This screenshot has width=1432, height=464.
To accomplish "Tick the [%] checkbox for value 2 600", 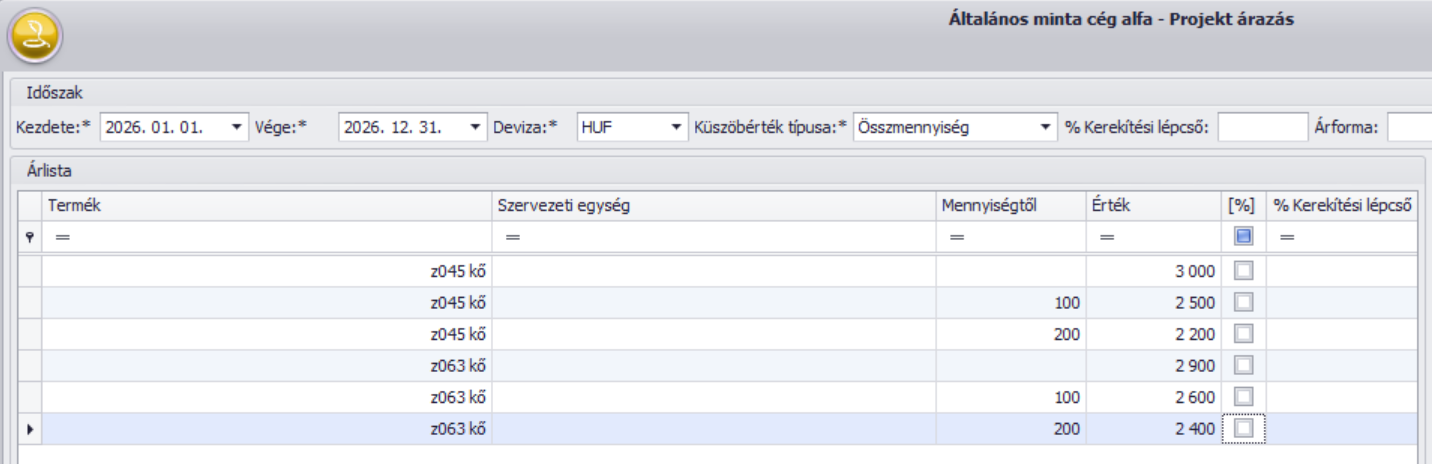I will [1244, 397].
